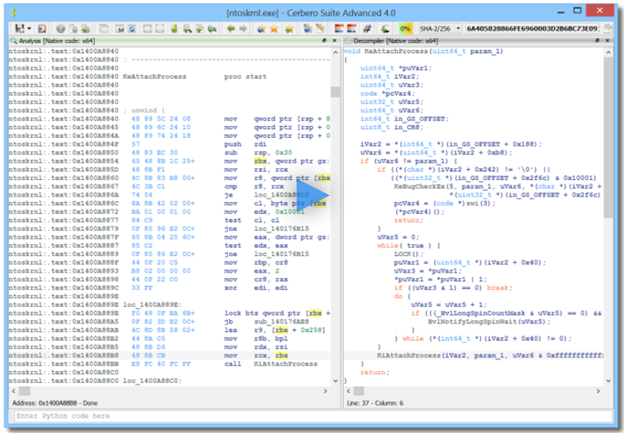Click the pencil edit toolbar icon
Image resolution: width=624 pixels, height=433 pixels.
click(x=320, y=29)
